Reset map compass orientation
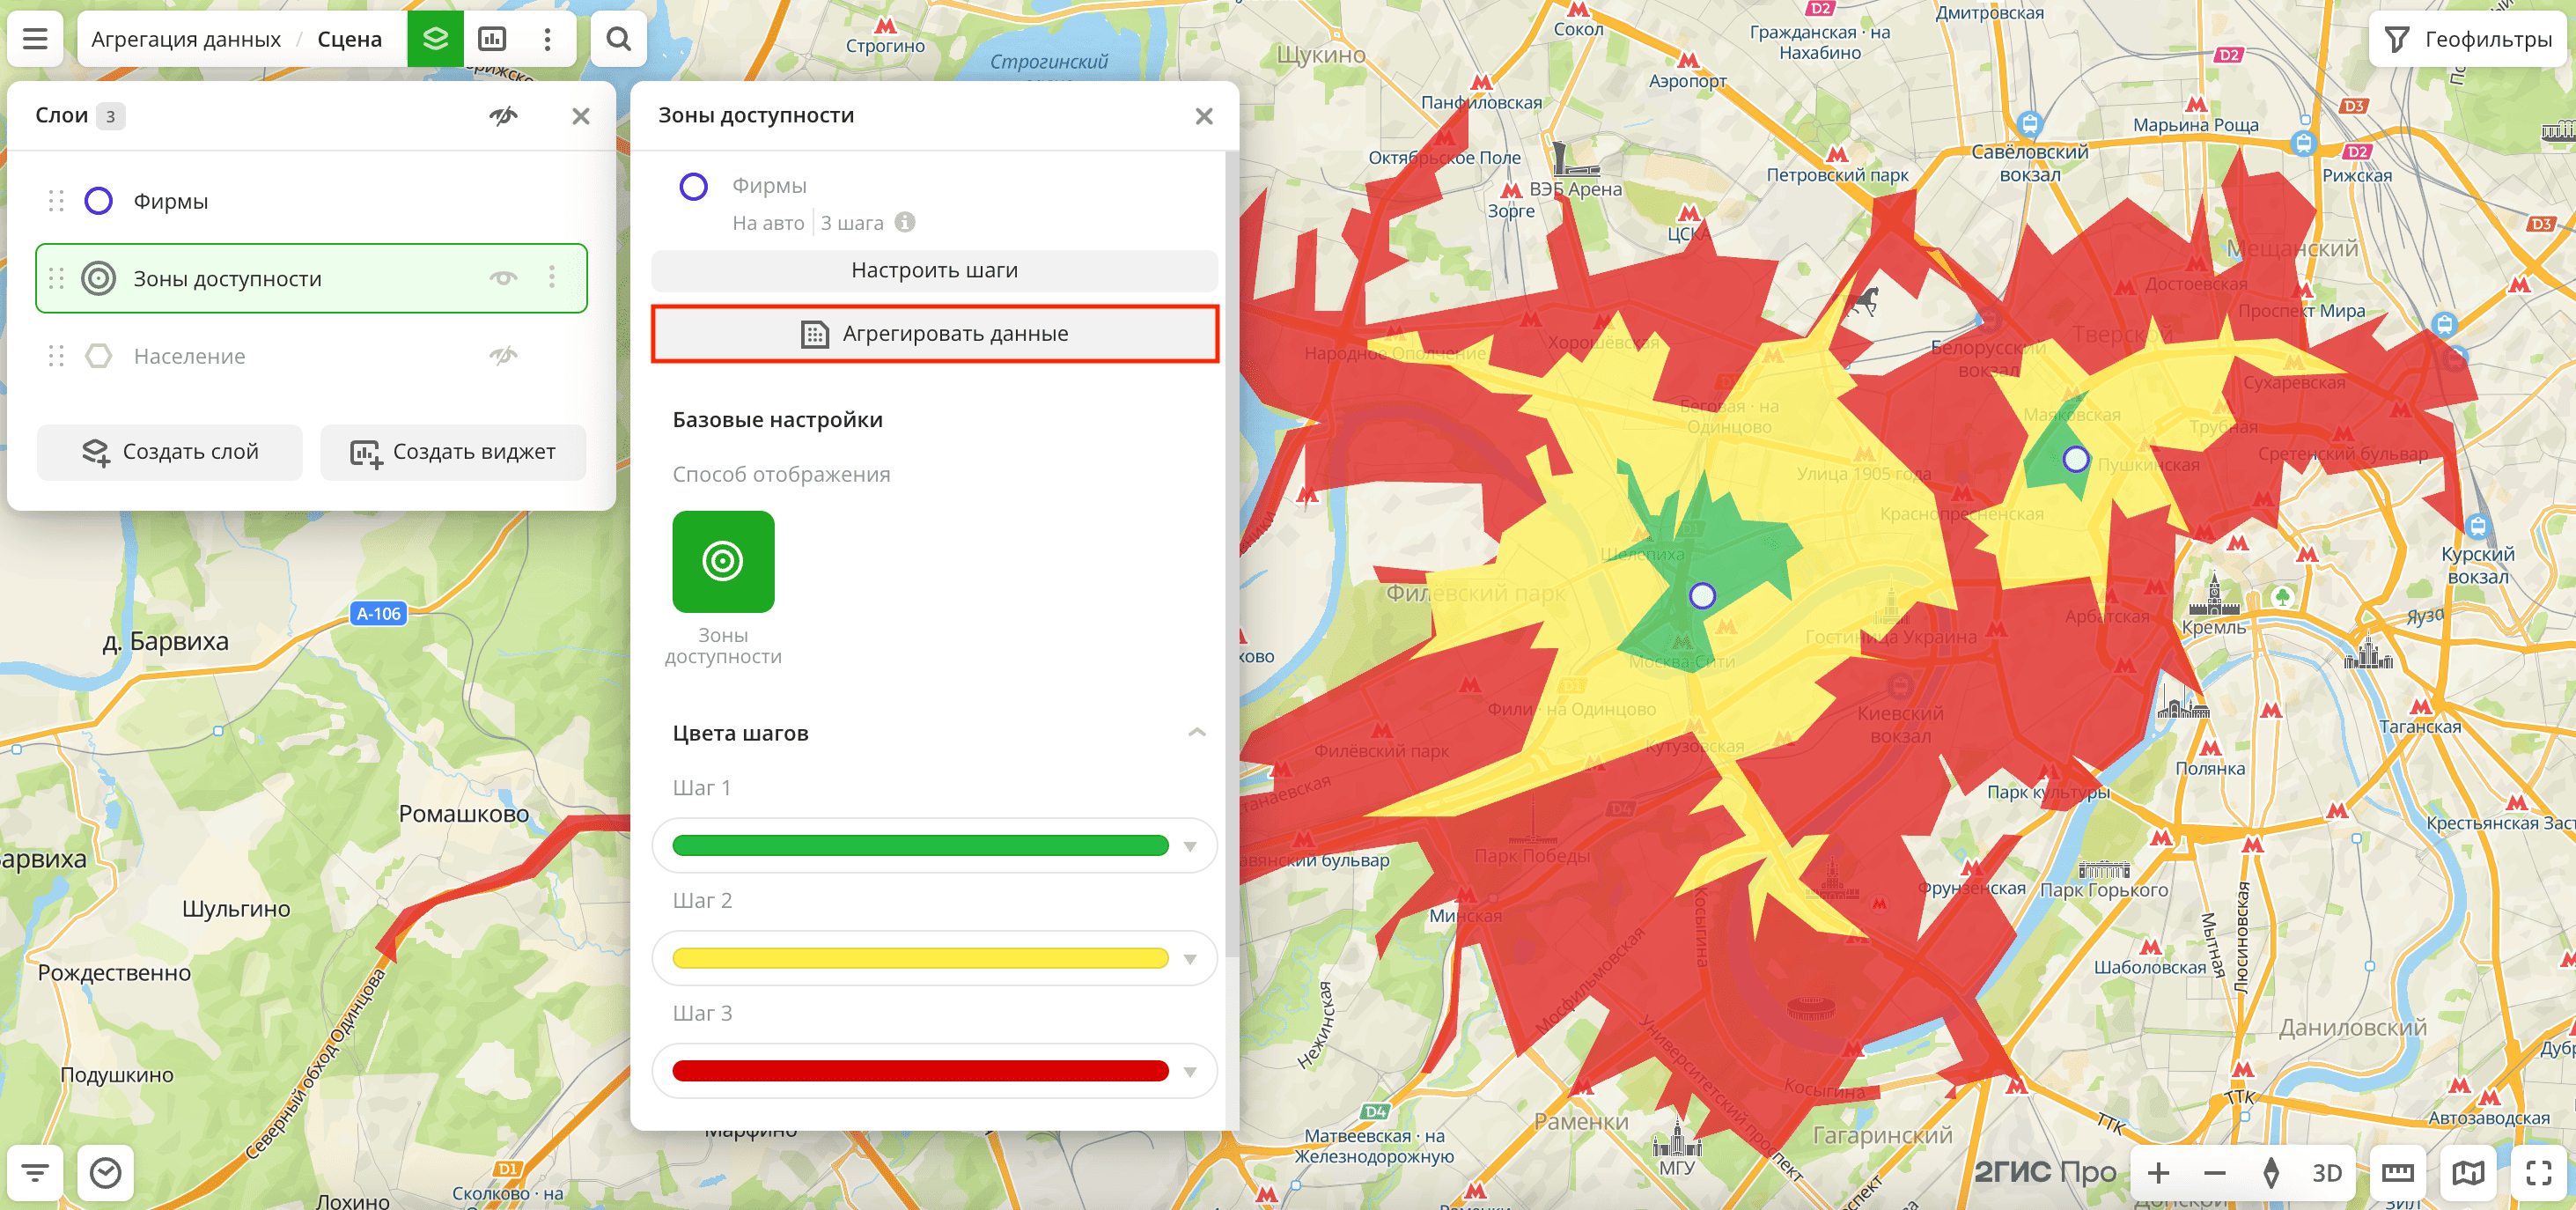This screenshot has height=1210, width=2576. 2271,1172
